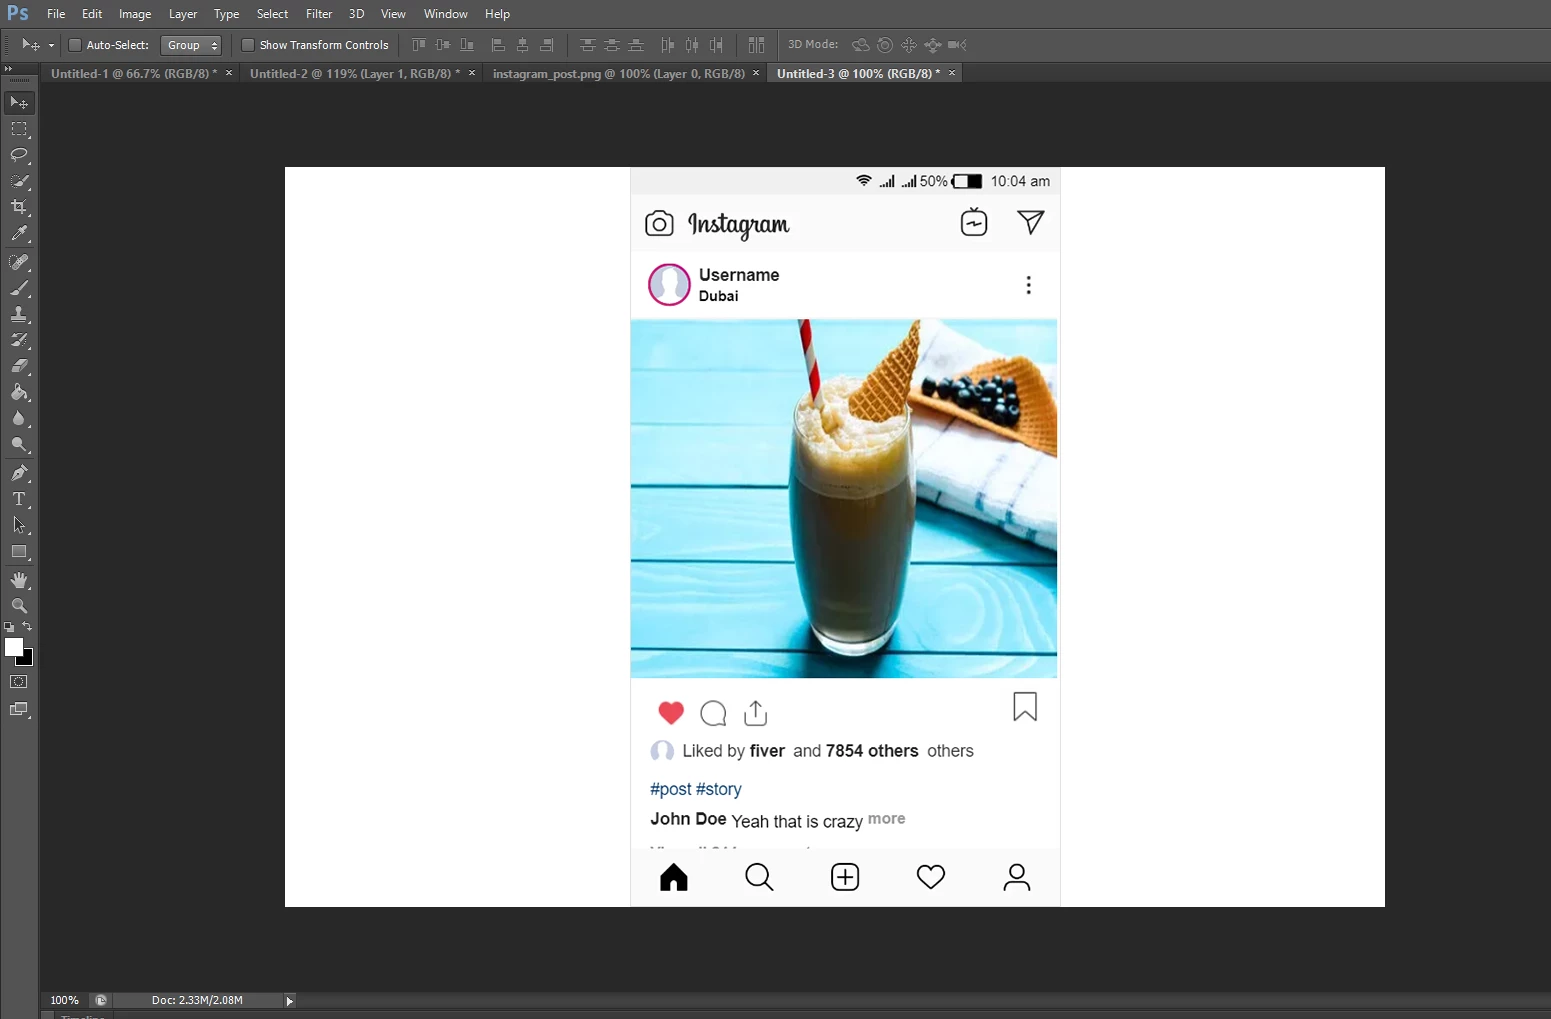Click the 100% zoom level field
The image size is (1551, 1019).
[65, 1000]
